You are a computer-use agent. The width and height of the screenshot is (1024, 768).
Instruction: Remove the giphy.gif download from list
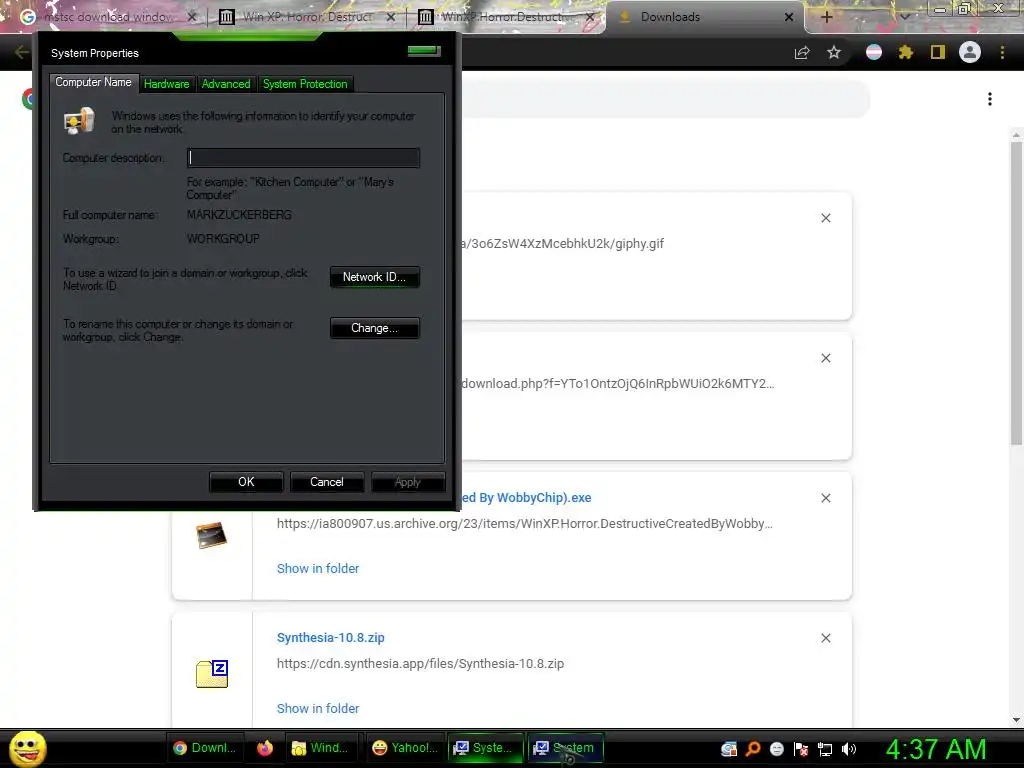pos(825,218)
